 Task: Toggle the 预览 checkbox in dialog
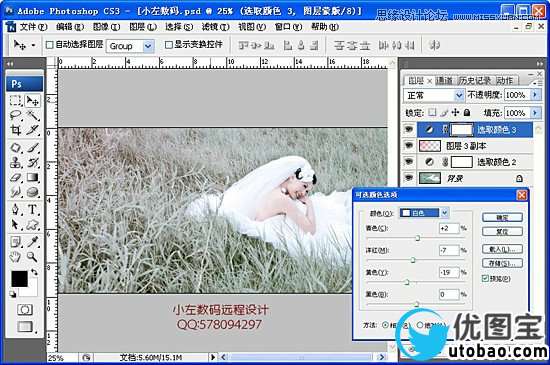(x=485, y=278)
